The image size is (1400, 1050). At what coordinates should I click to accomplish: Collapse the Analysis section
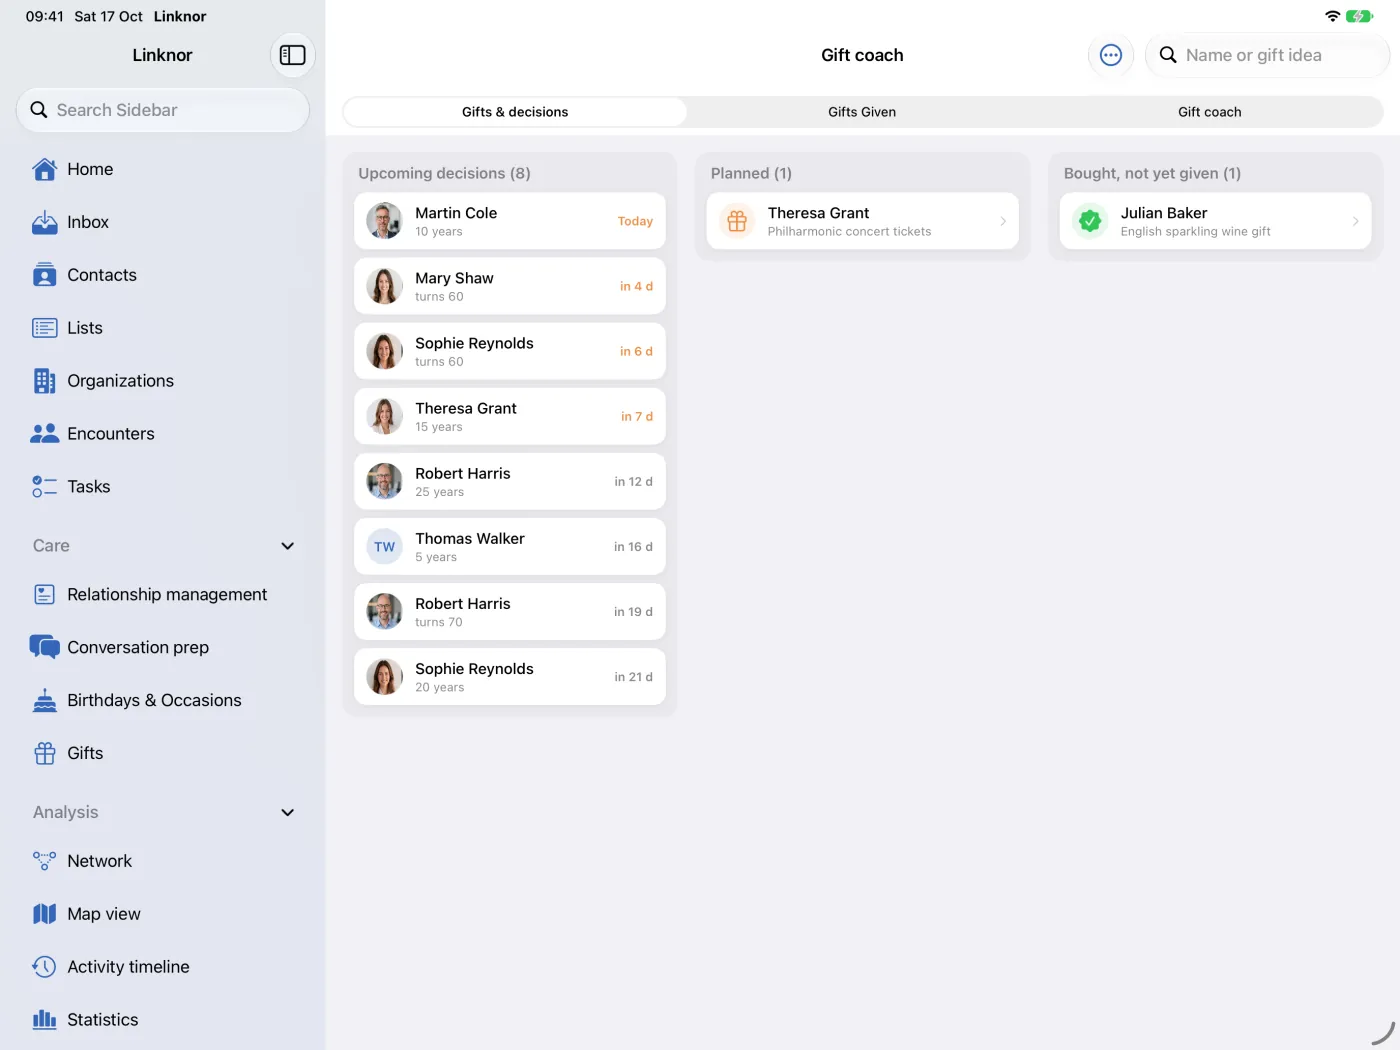click(x=288, y=813)
